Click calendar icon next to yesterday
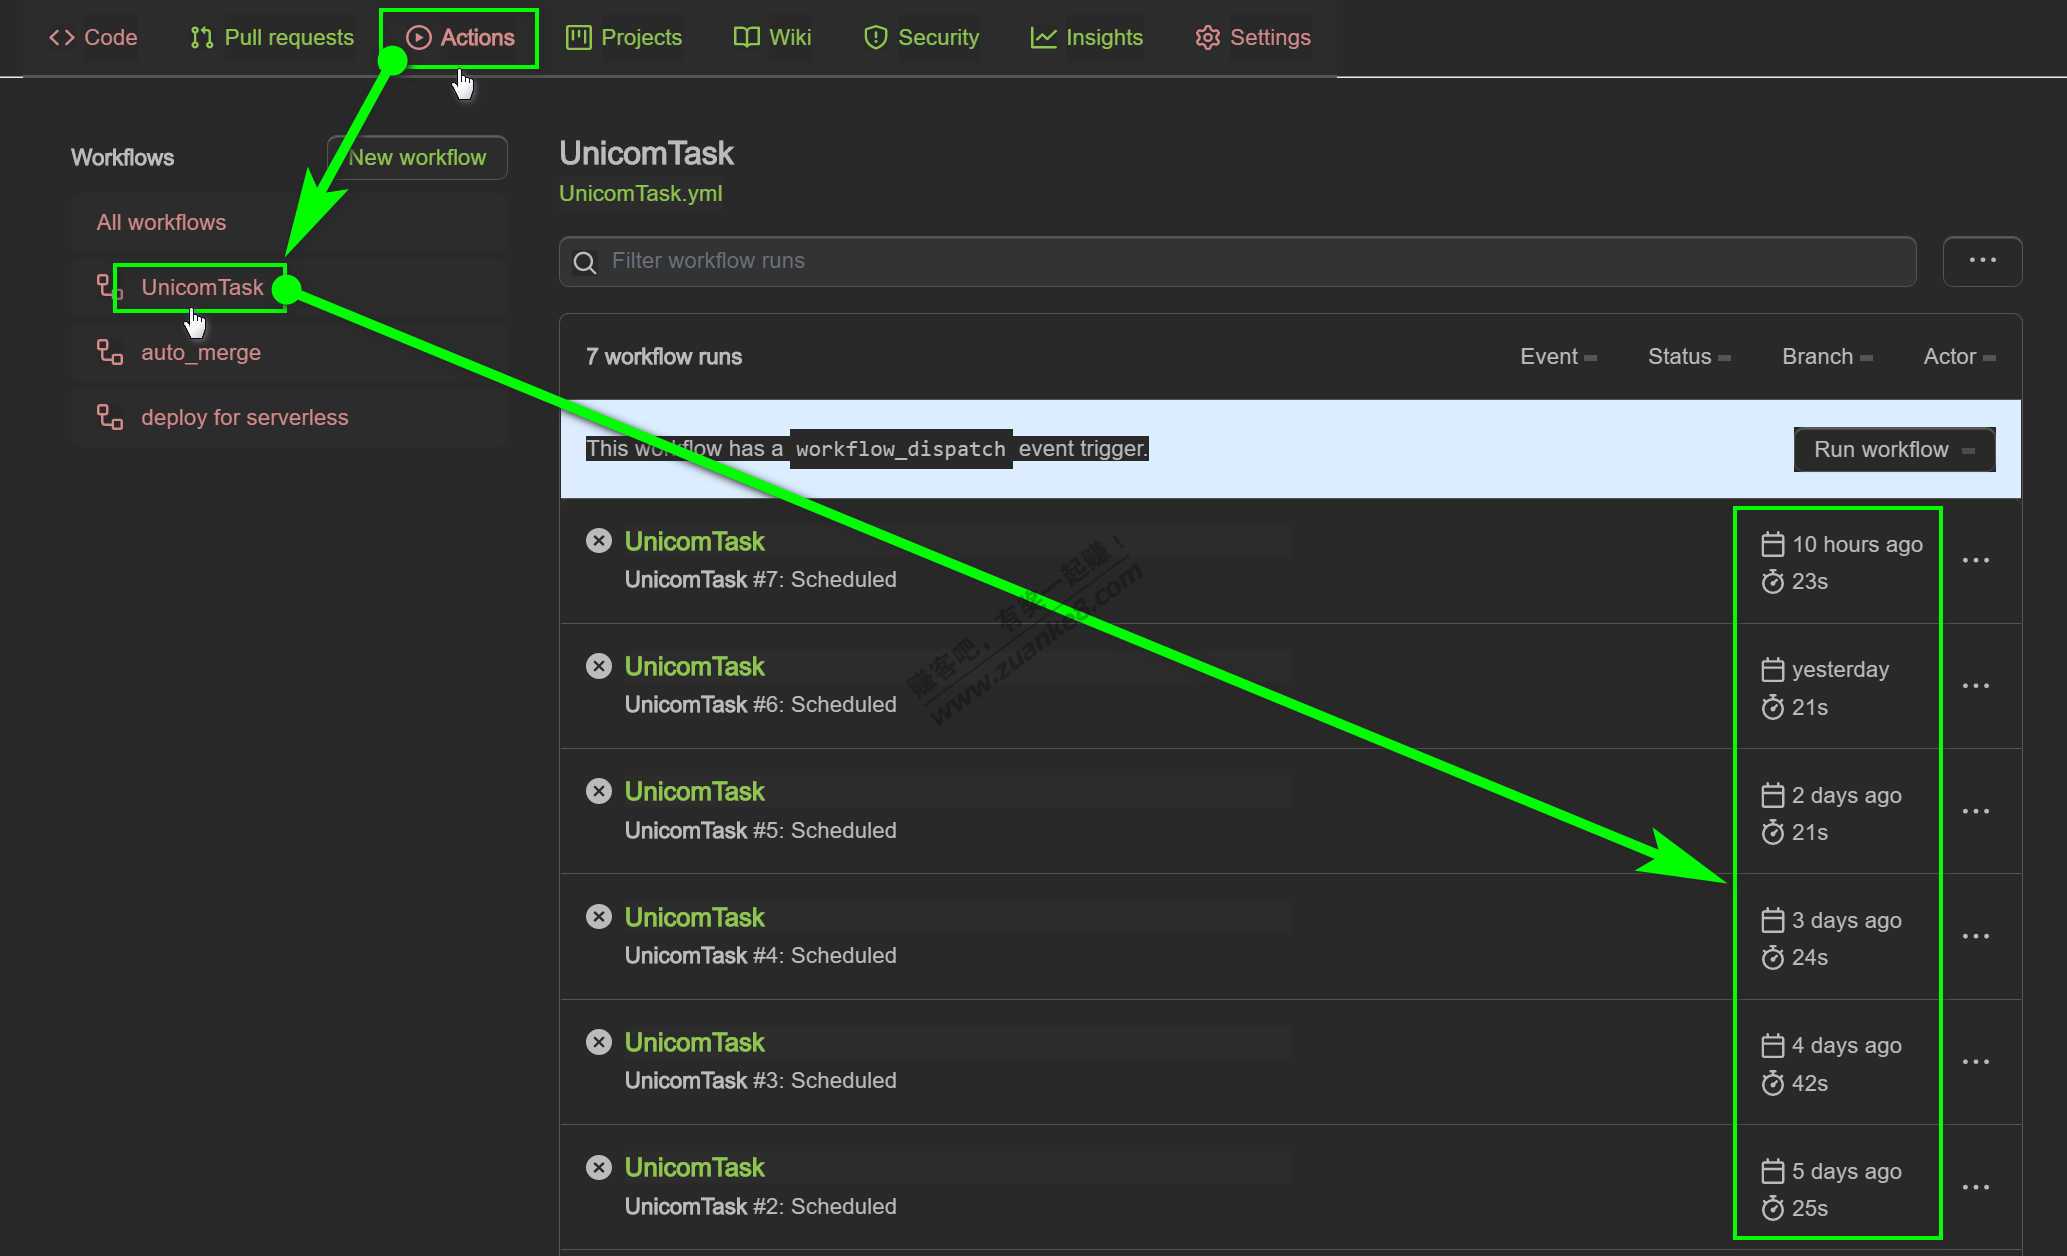This screenshot has width=2067, height=1256. [x=1772, y=669]
